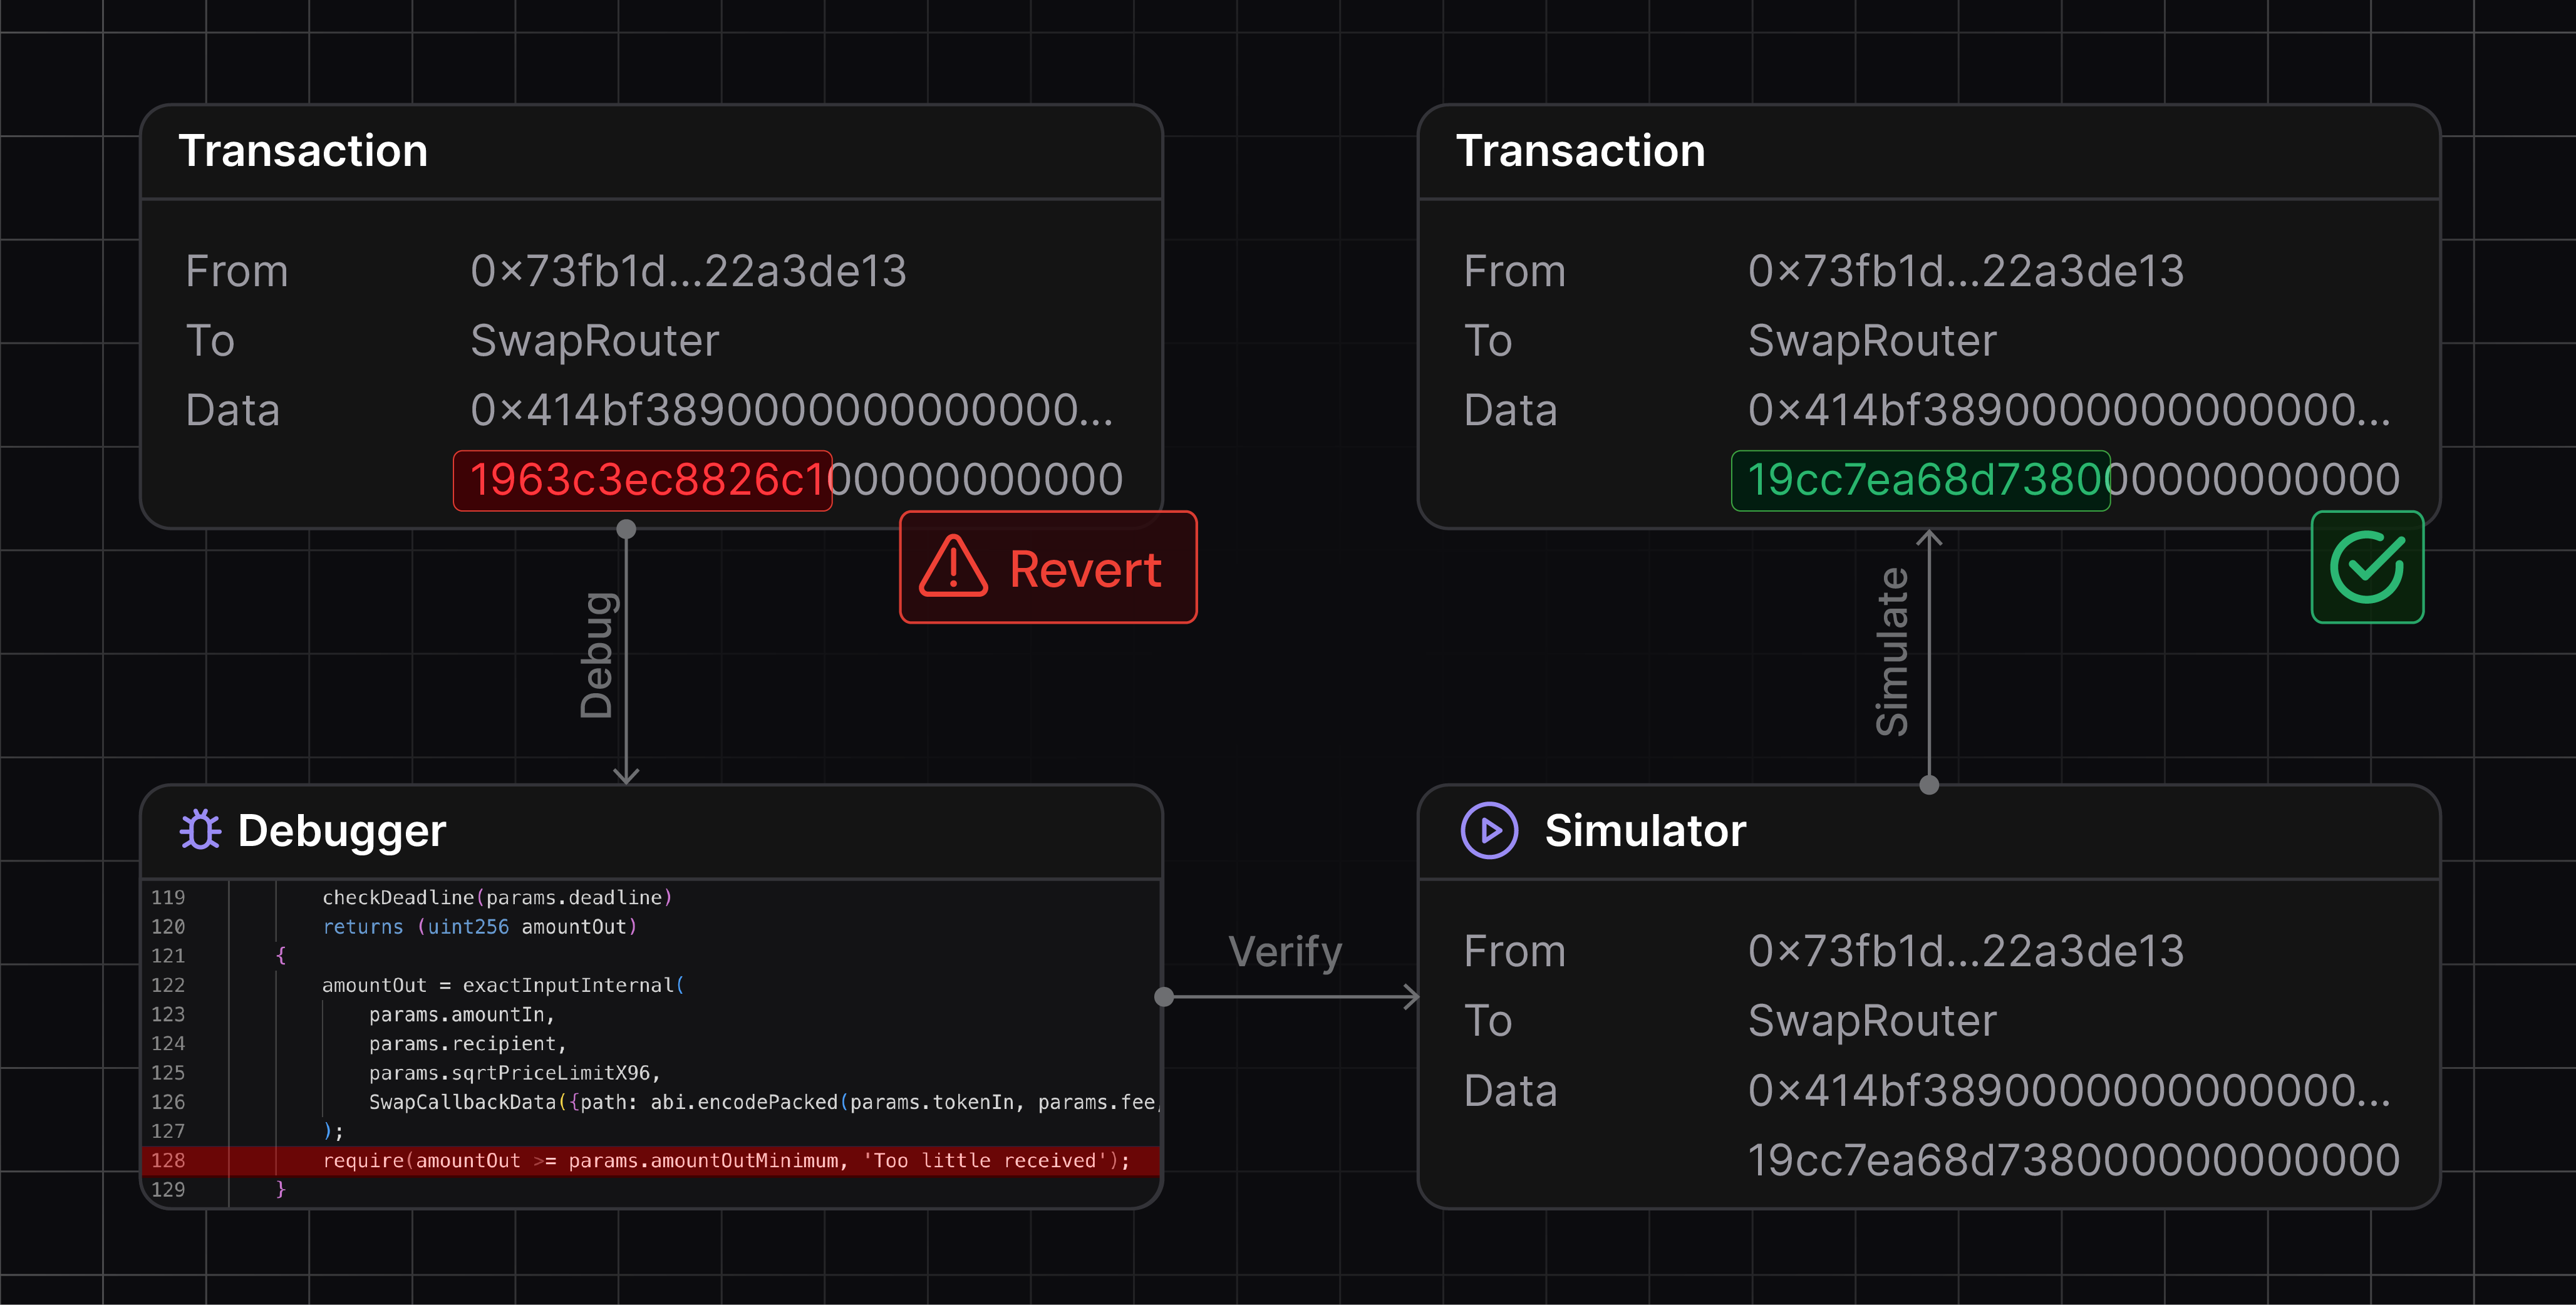The width and height of the screenshot is (2576, 1305).
Task: Click From address in right Transaction card
Action: (x=1966, y=272)
